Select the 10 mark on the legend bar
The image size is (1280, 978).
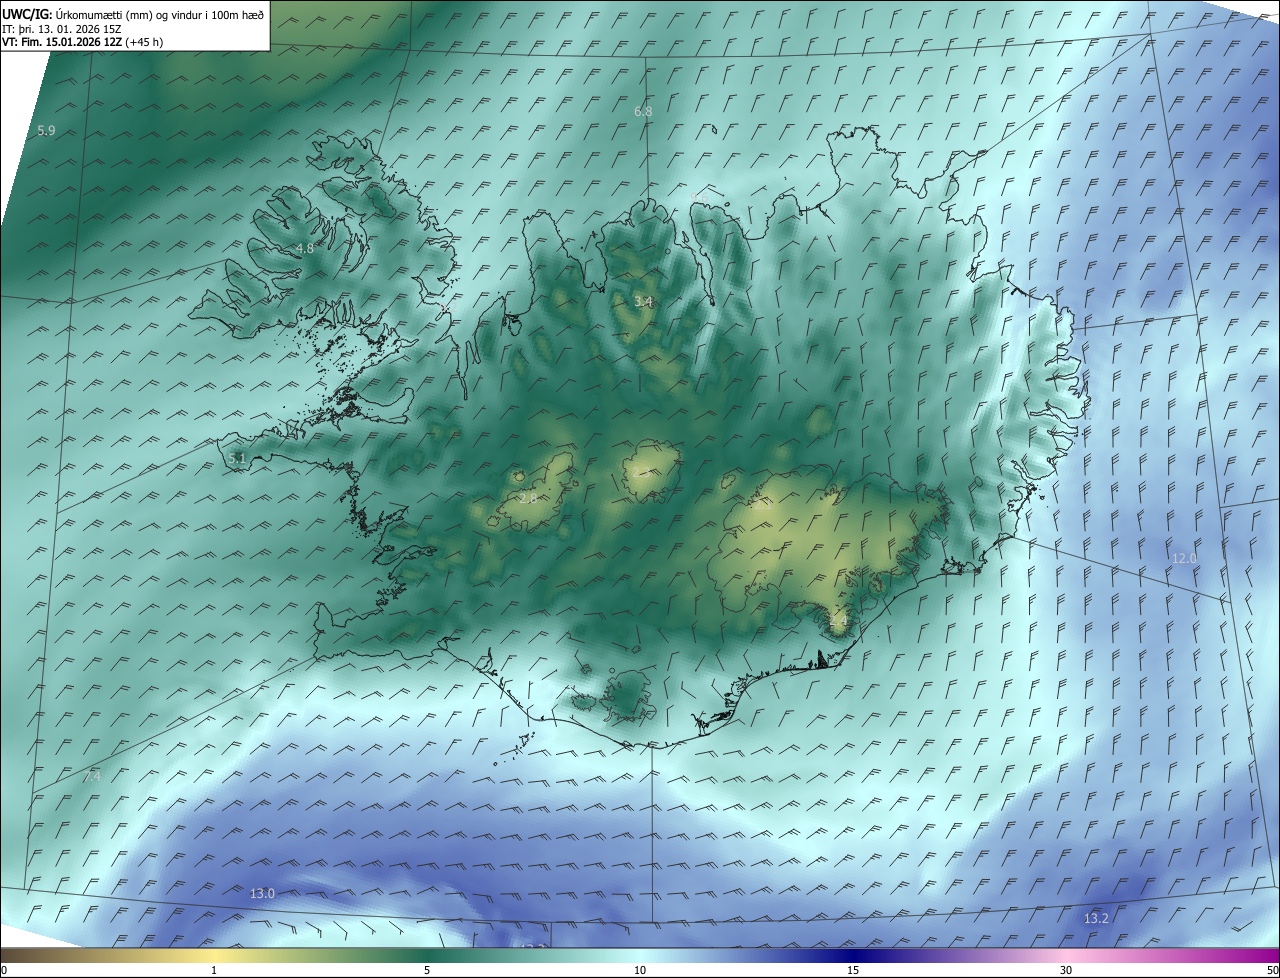[640, 970]
